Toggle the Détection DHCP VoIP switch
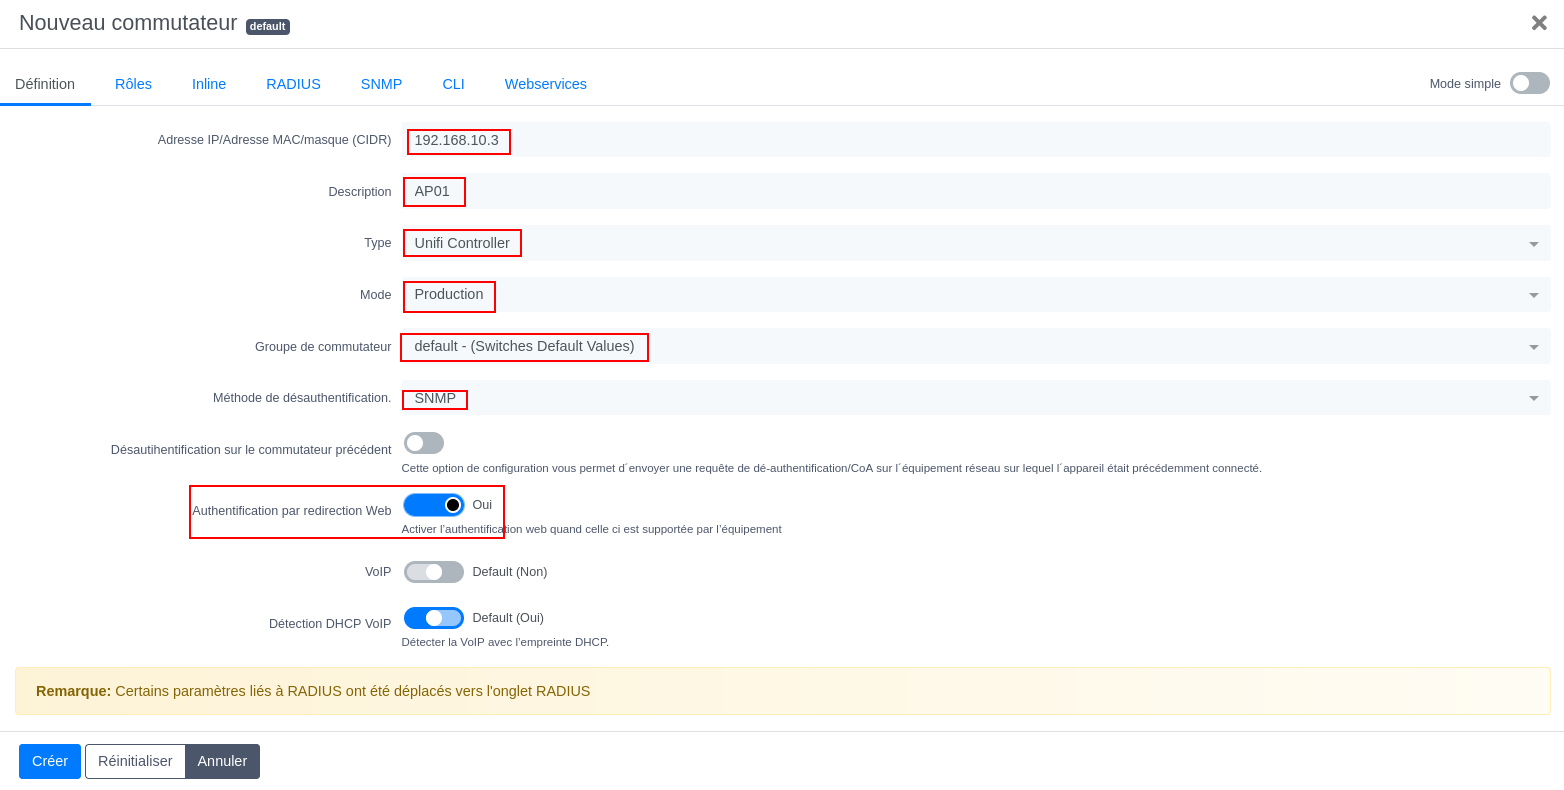Viewport: 1564px width, 790px height. tap(434, 618)
